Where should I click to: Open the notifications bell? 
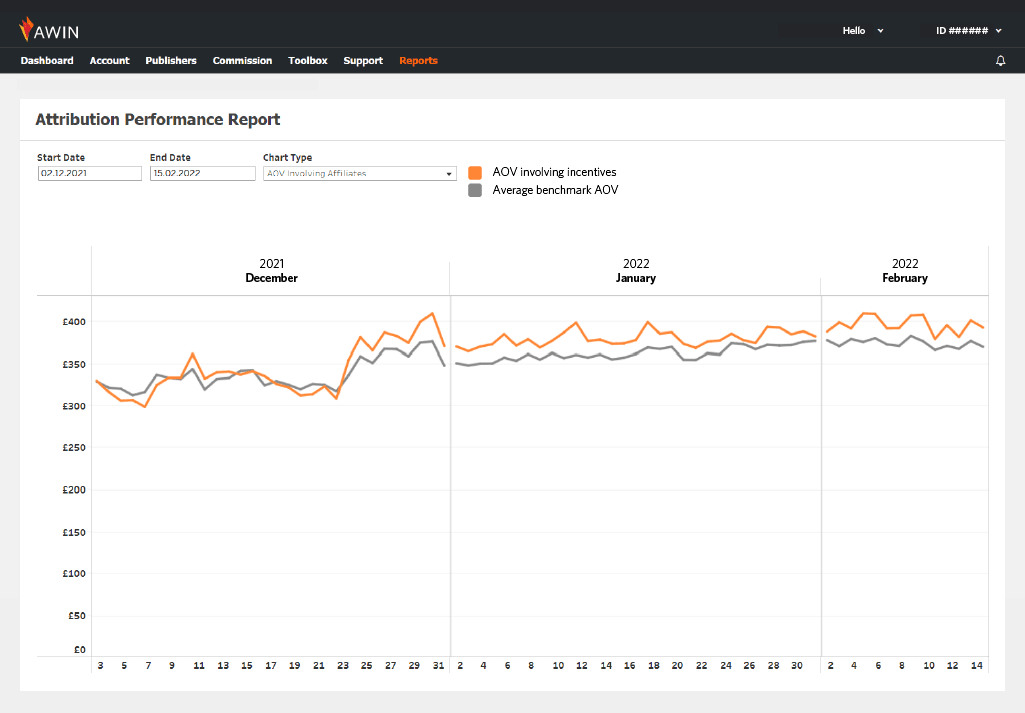point(1000,61)
